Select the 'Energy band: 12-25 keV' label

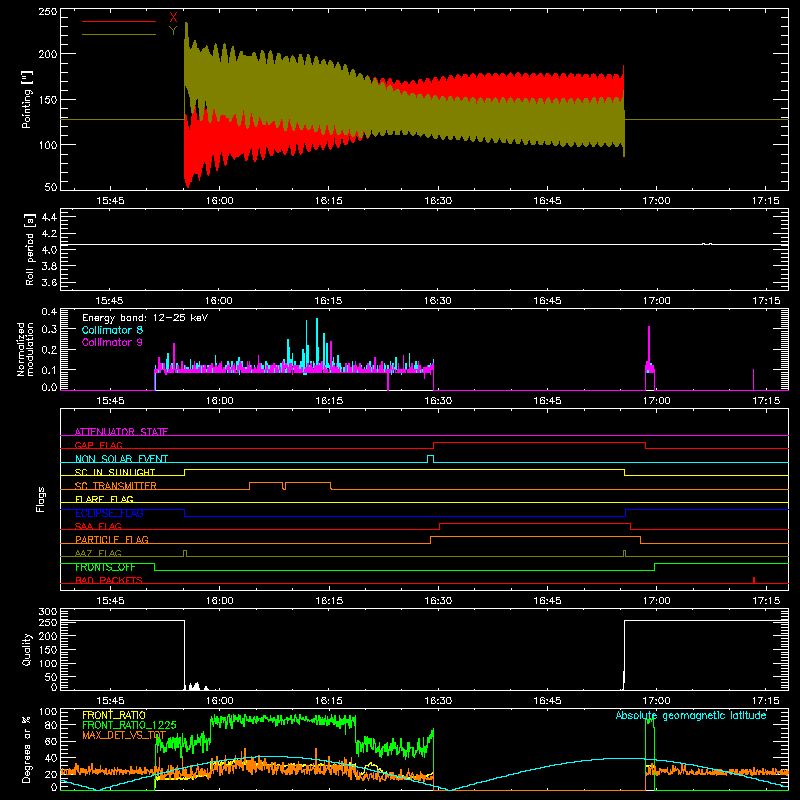click(145, 318)
